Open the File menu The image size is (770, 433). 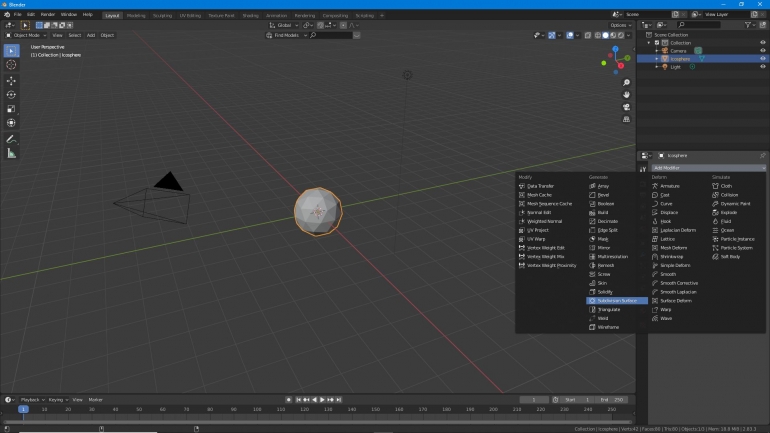pos(18,15)
